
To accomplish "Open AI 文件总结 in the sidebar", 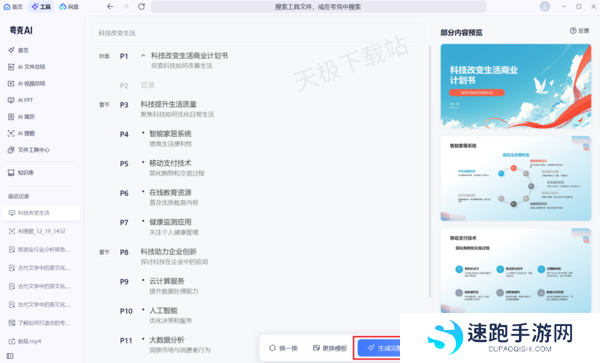I will click(x=26, y=67).
